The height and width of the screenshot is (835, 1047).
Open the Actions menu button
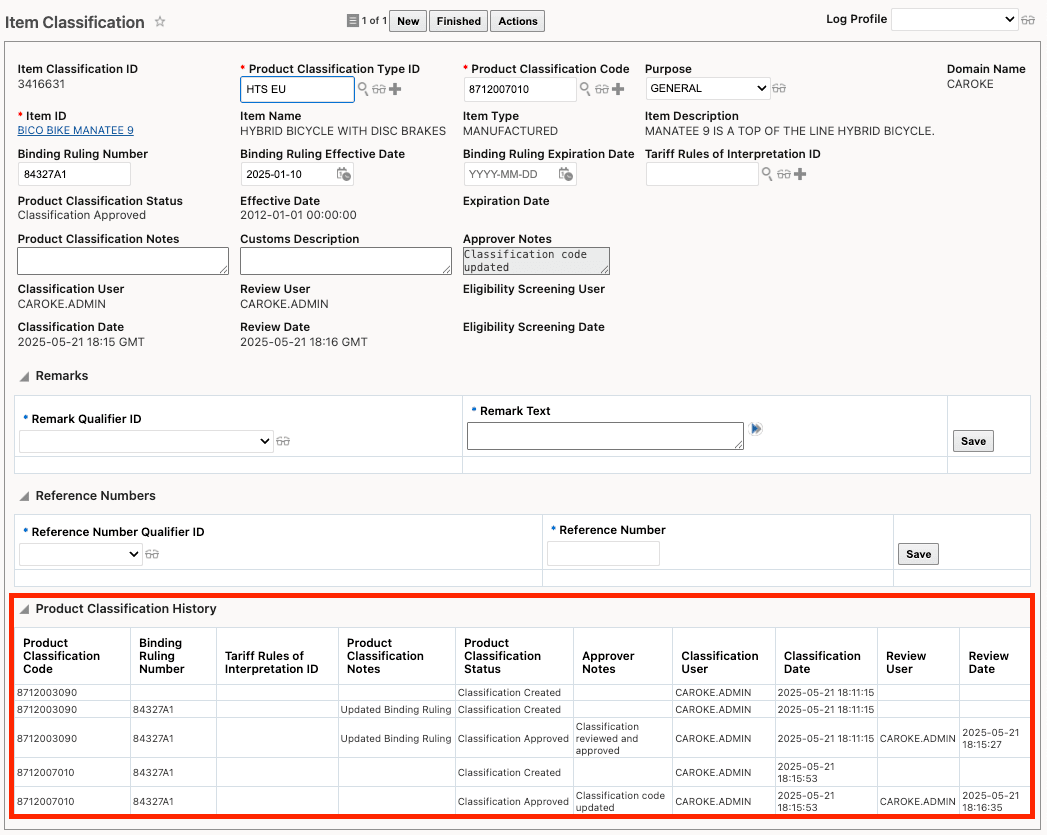(x=517, y=21)
